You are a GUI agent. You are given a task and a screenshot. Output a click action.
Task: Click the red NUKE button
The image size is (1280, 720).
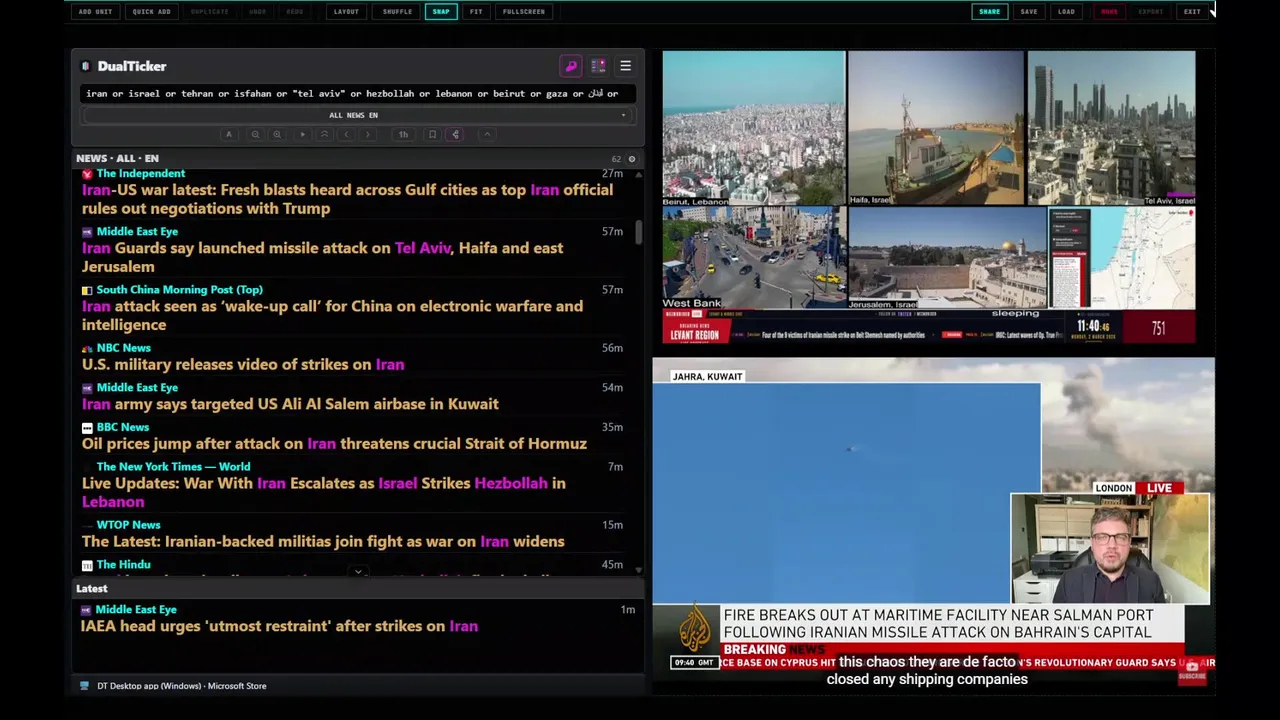pos(1109,12)
